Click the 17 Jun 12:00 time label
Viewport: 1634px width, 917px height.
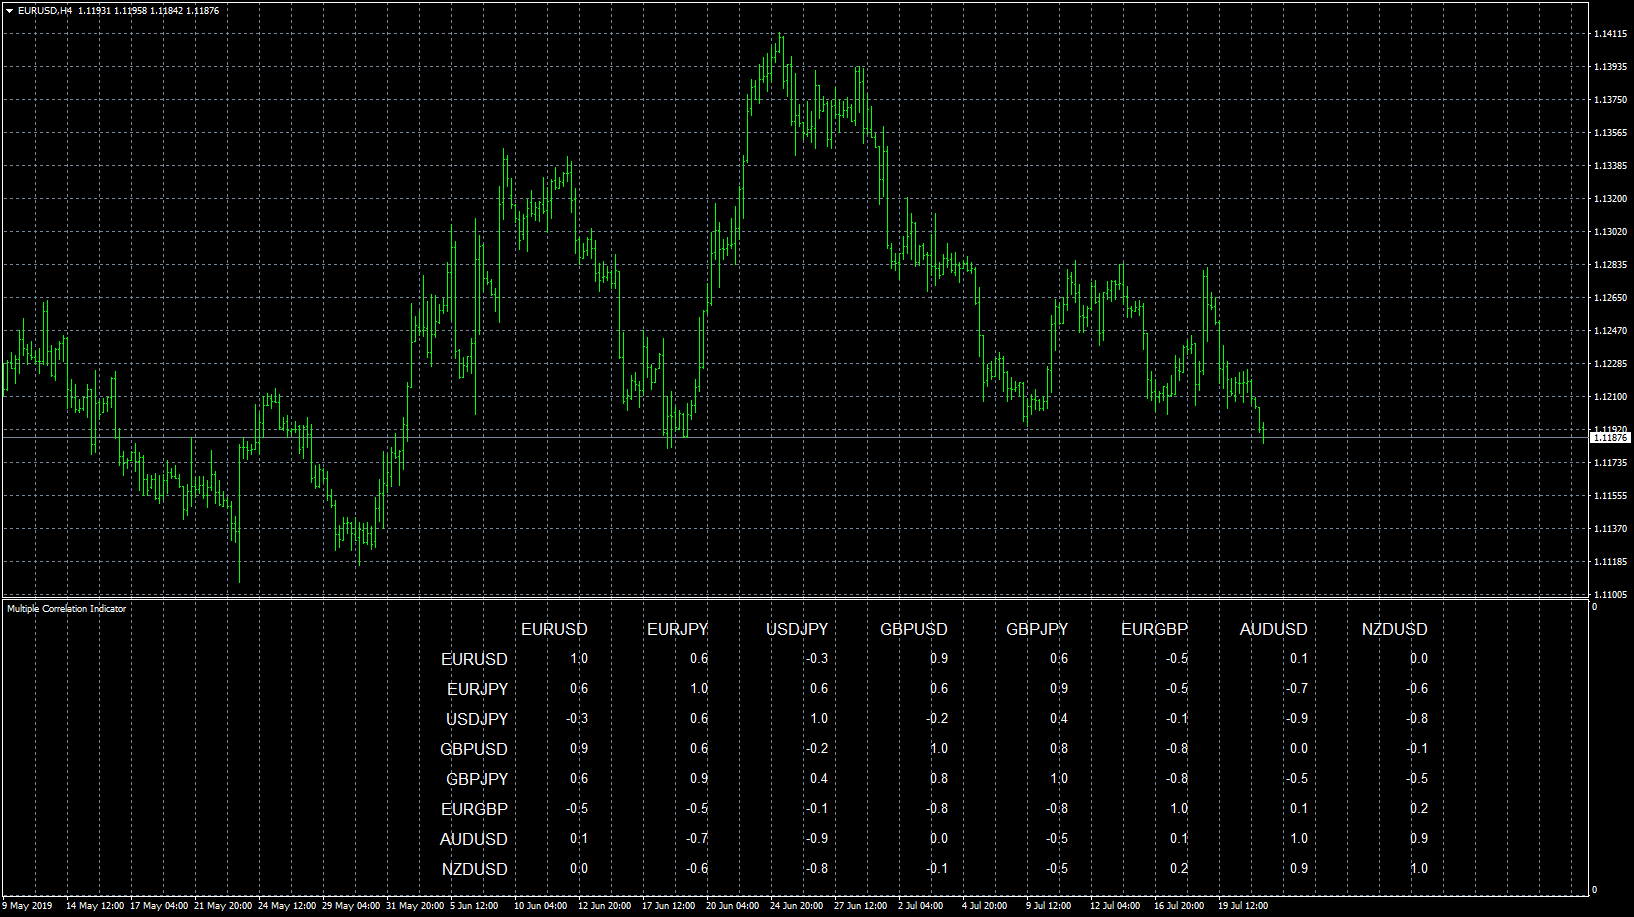[x=669, y=906]
